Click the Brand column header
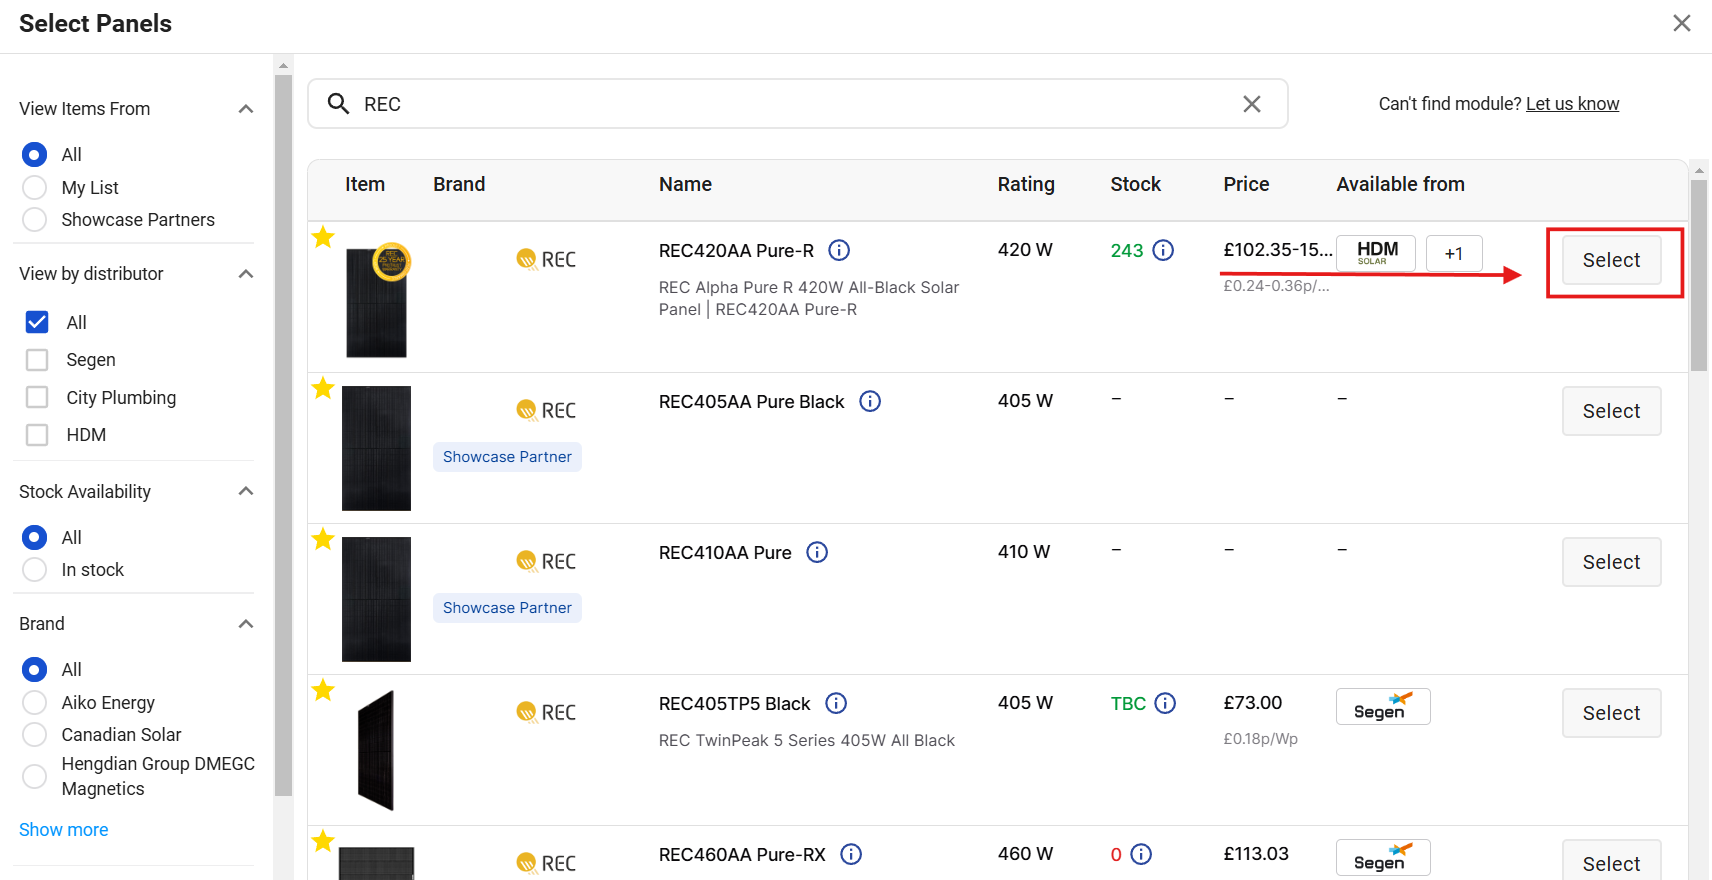Image resolution: width=1712 pixels, height=880 pixels. [x=459, y=184]
